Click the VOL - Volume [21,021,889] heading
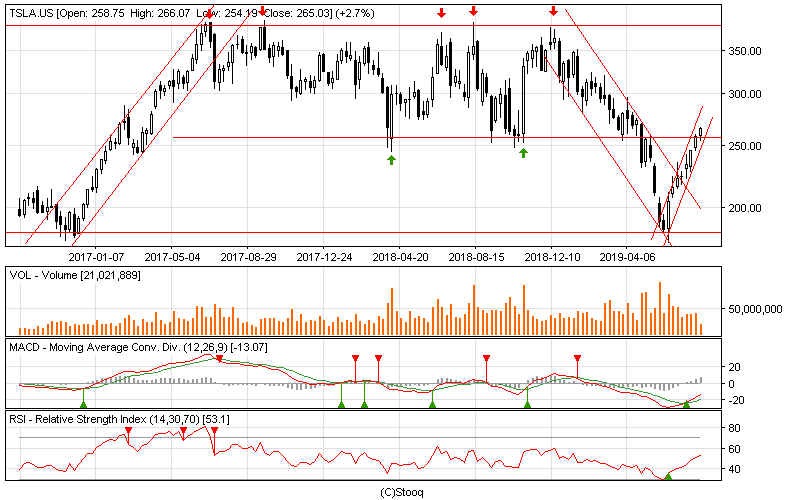 (x=75, y=276)
